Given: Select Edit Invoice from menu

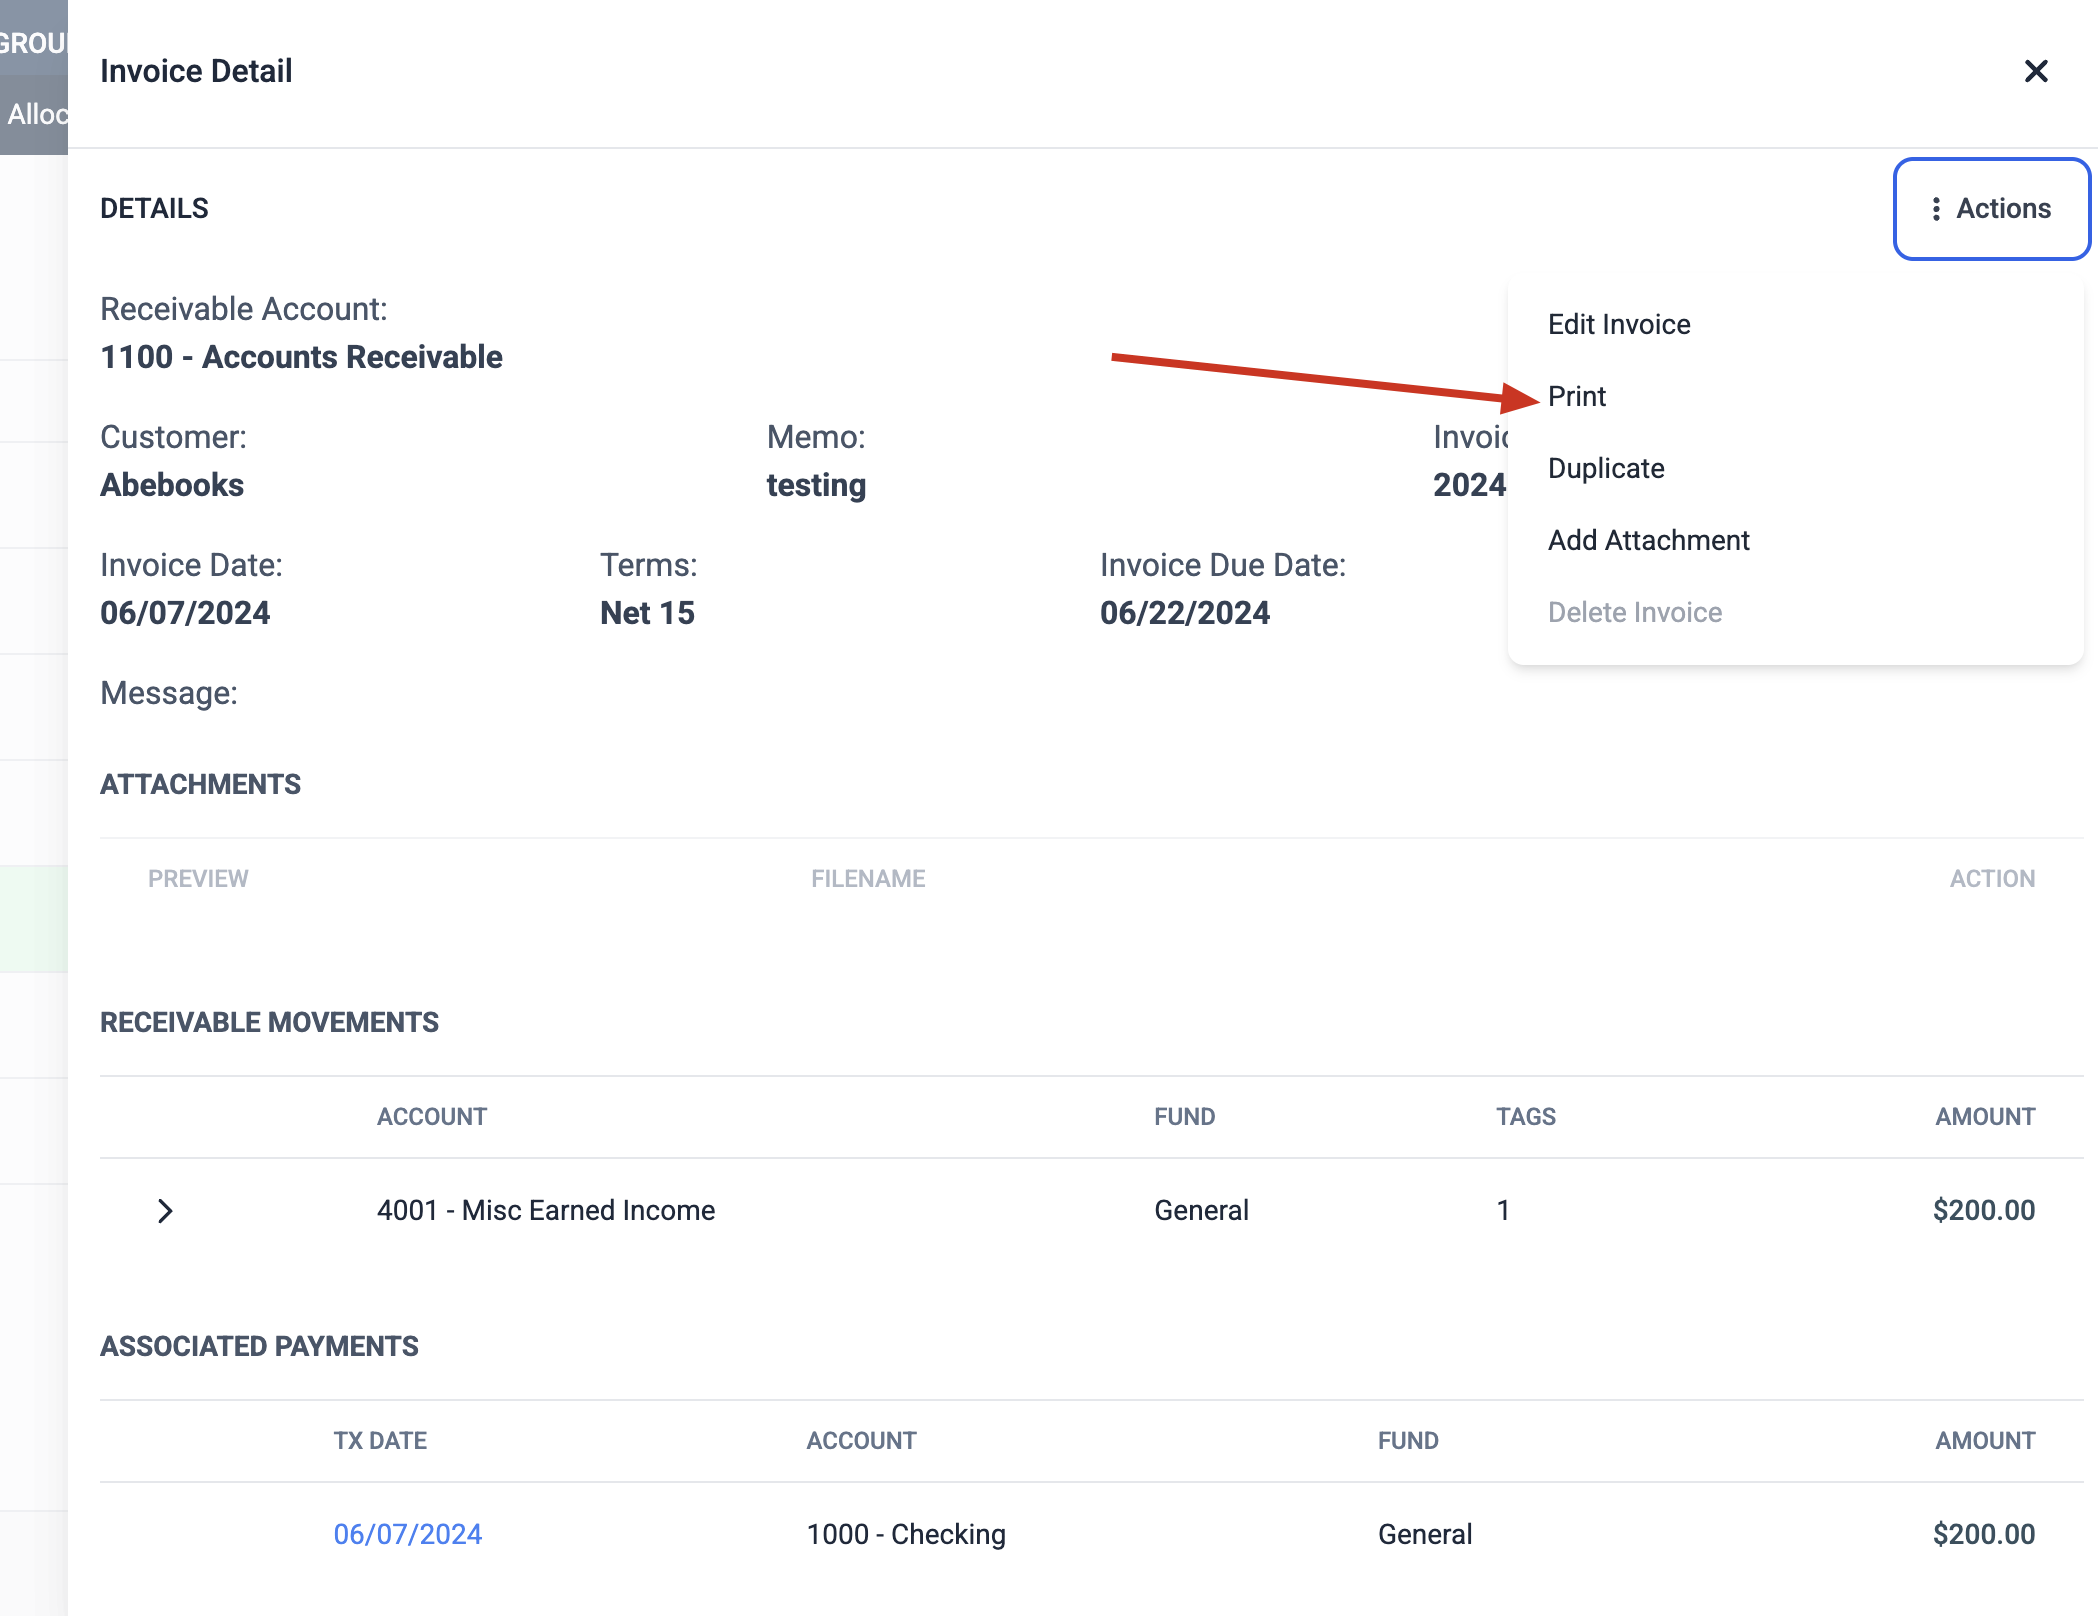Looking at the screenshot, I should tap(1619, 324).
